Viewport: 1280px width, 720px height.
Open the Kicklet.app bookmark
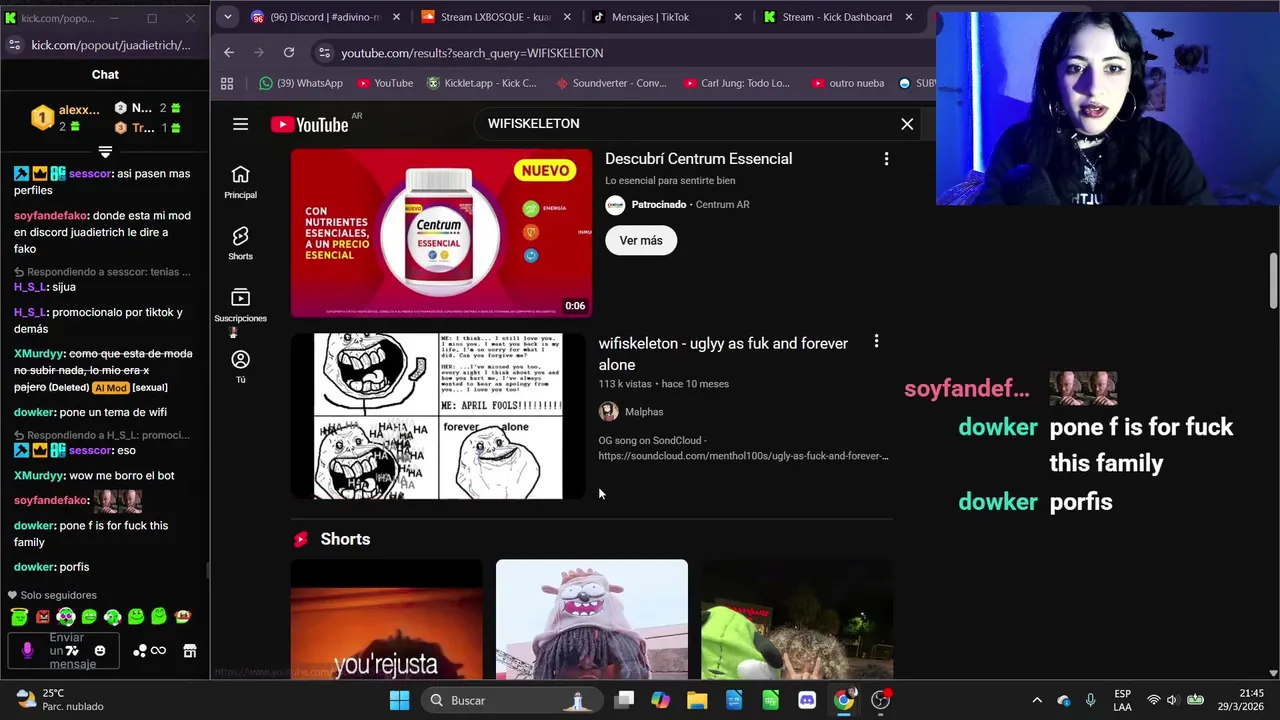[x=481, y=83]
